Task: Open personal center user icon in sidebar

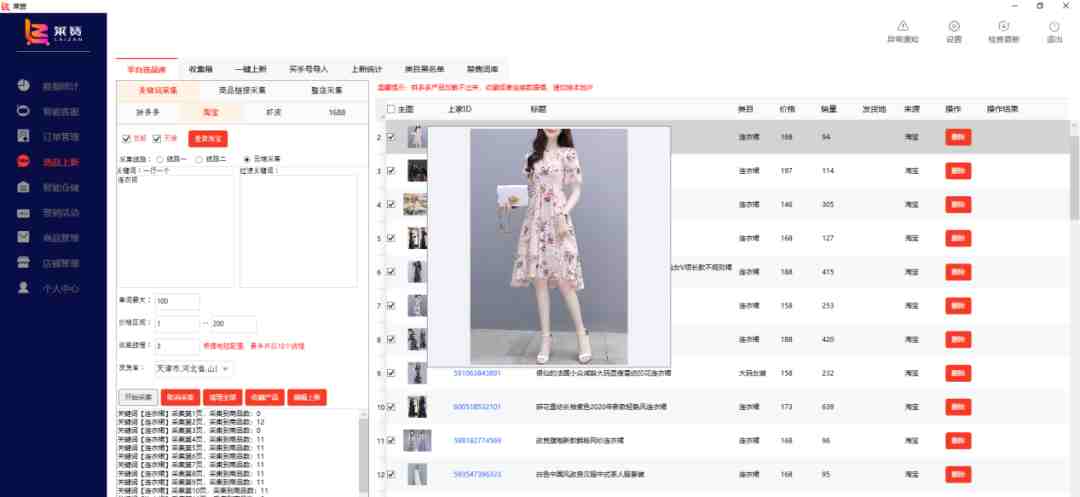Action: [23, 288]
